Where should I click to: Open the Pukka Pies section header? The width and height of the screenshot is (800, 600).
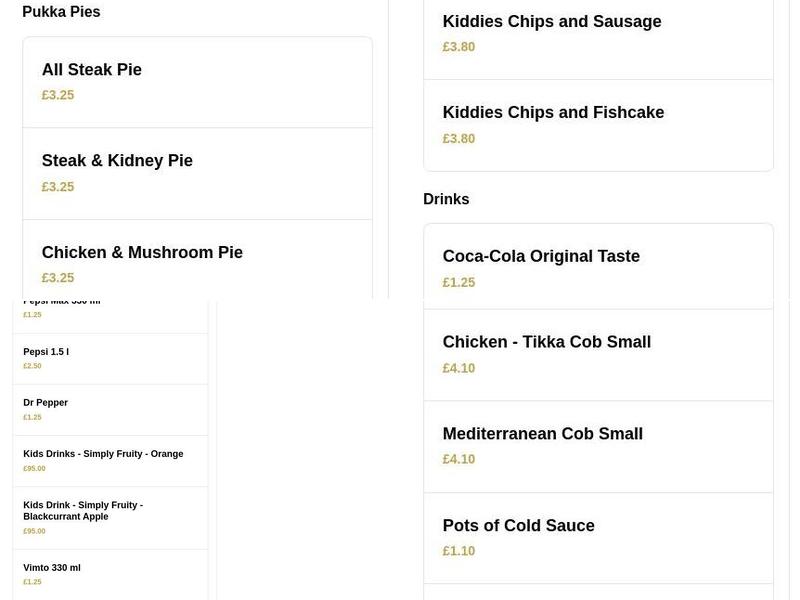pos(62,11)
